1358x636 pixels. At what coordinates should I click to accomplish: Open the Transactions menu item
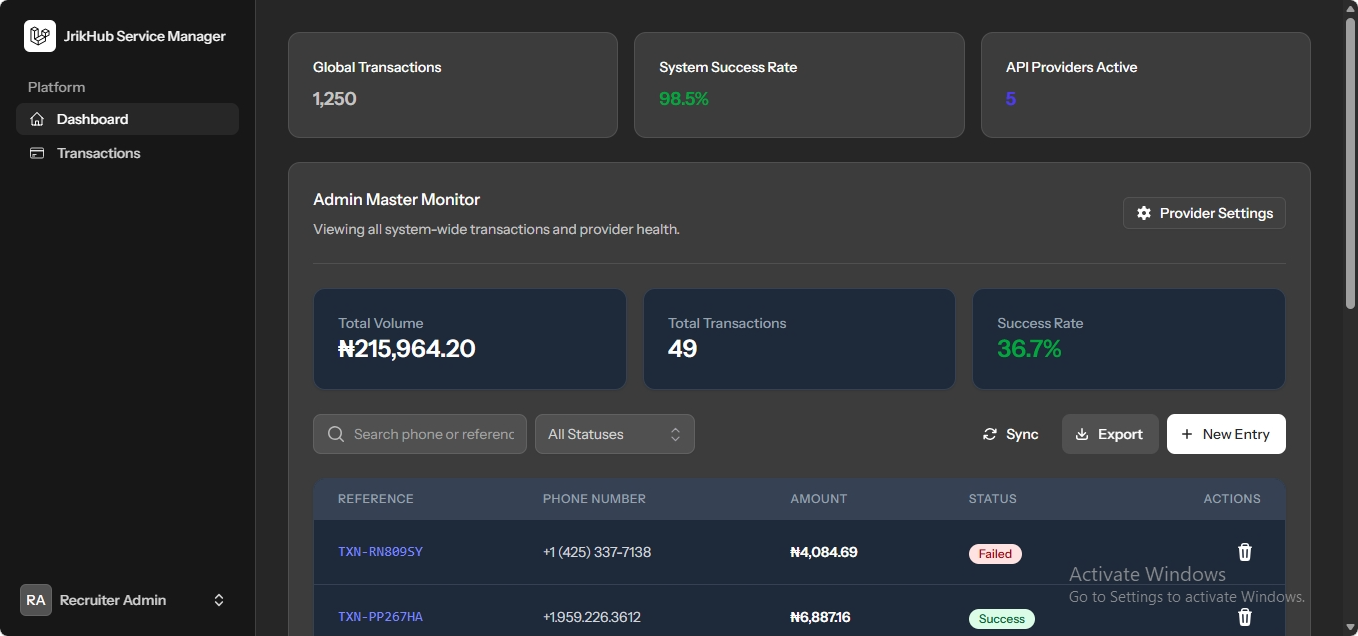[127, 153]
